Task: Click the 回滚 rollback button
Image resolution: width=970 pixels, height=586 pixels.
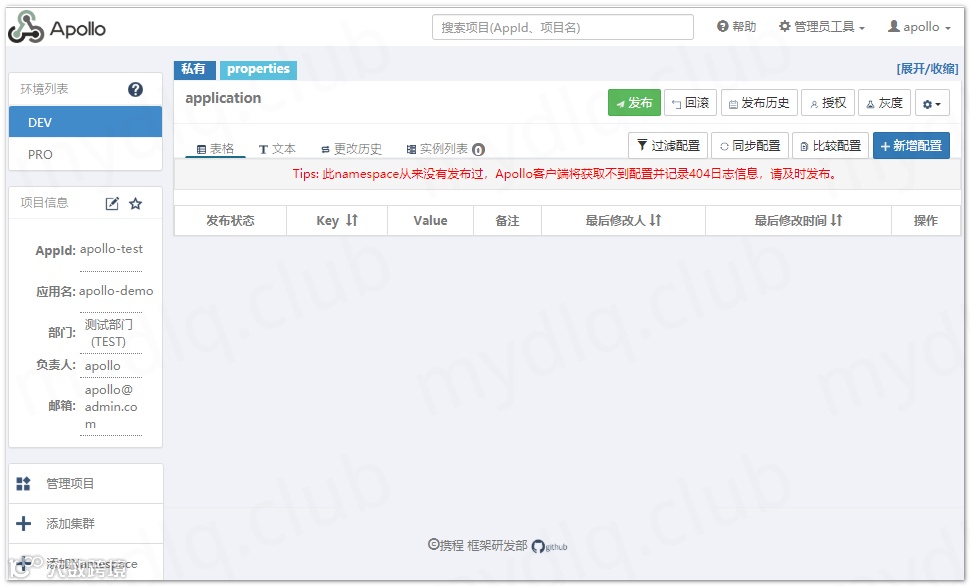Action: click(x=690, y=103)
